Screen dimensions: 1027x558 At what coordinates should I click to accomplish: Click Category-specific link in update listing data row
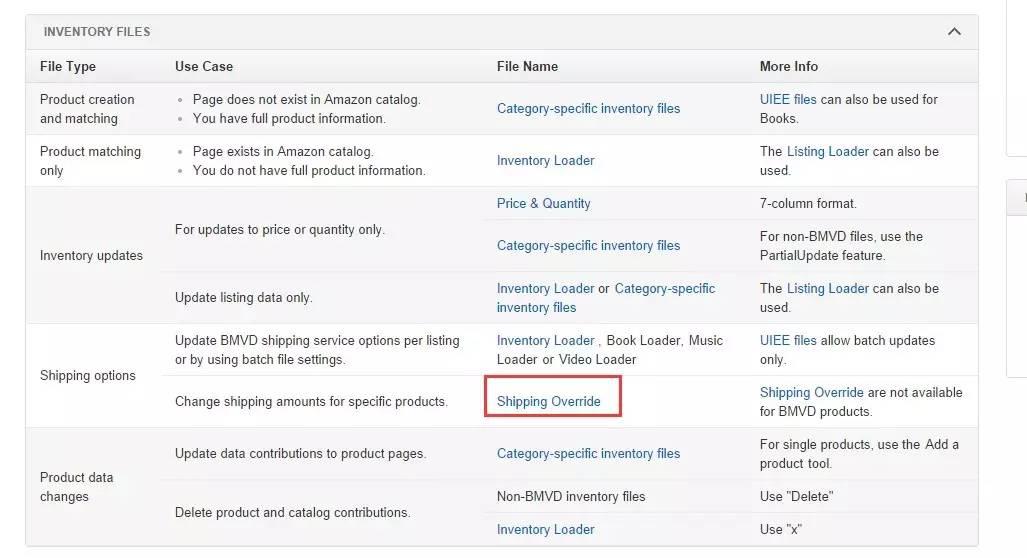pos(664,288)
